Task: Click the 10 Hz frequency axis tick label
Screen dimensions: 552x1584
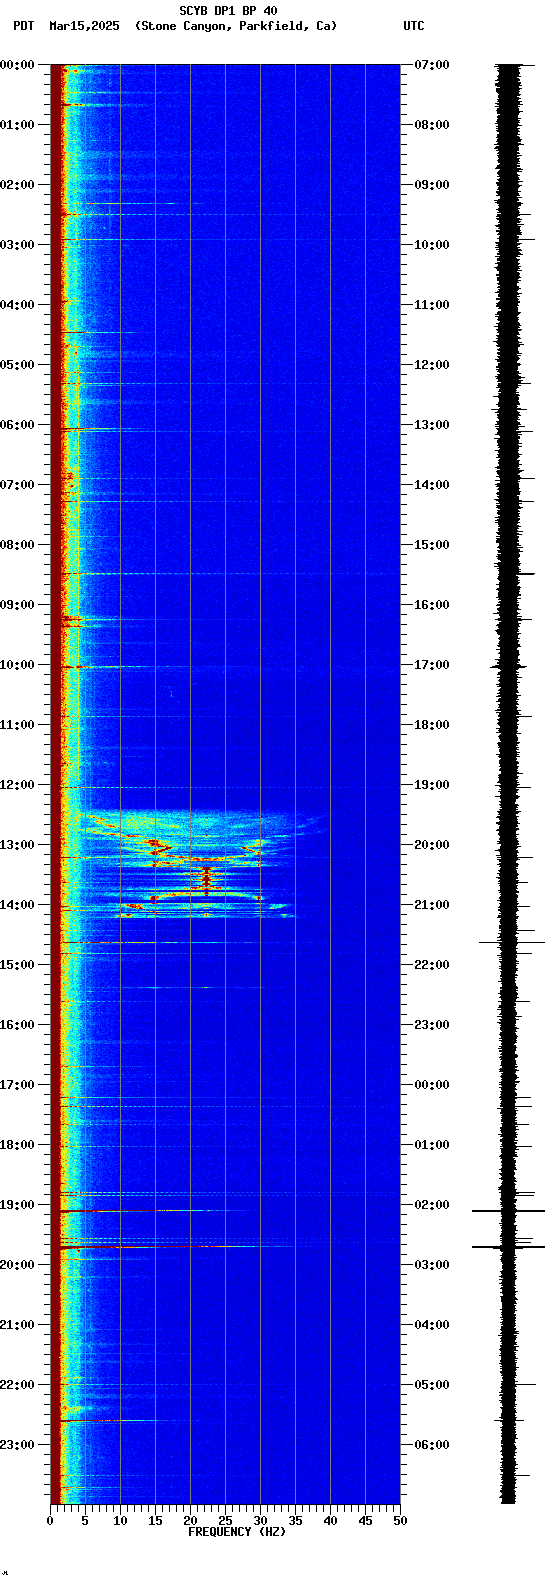Action: tap(120, 1521)
